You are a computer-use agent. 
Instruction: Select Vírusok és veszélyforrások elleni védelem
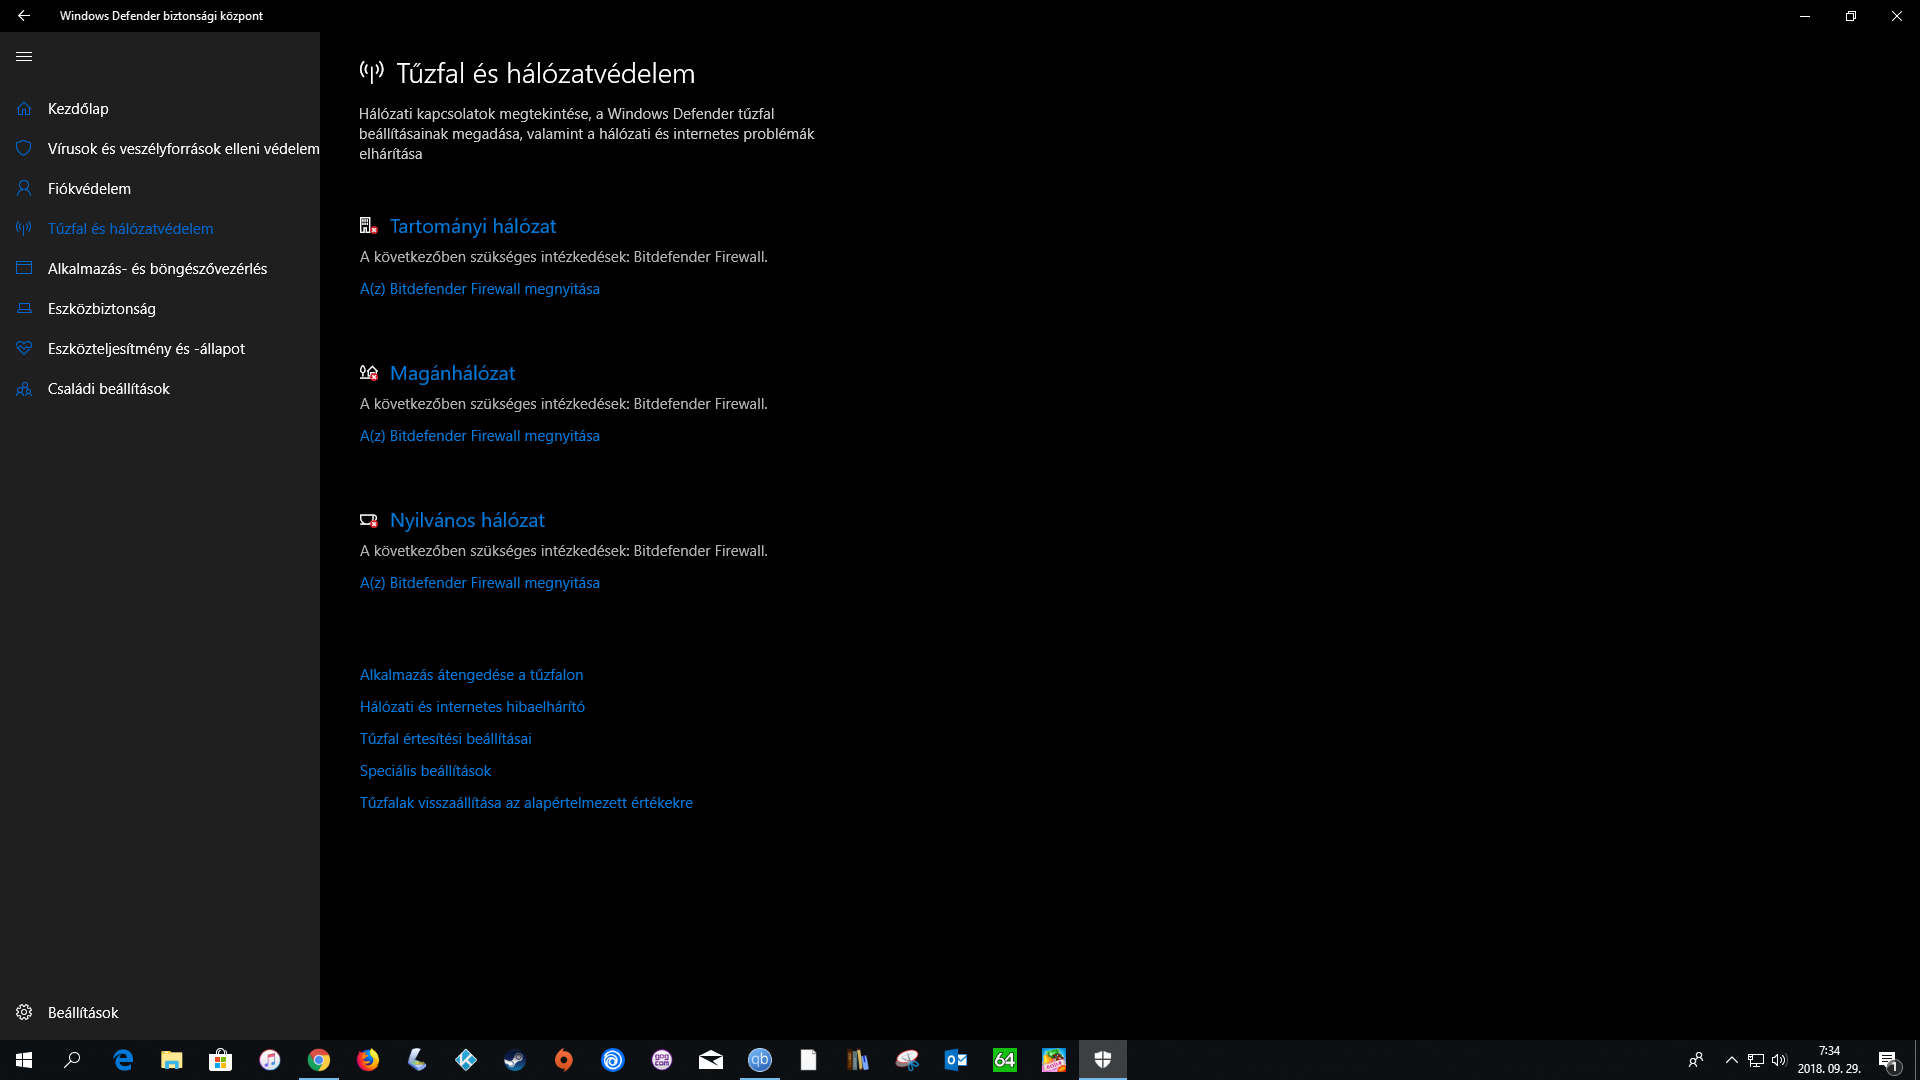183,149
